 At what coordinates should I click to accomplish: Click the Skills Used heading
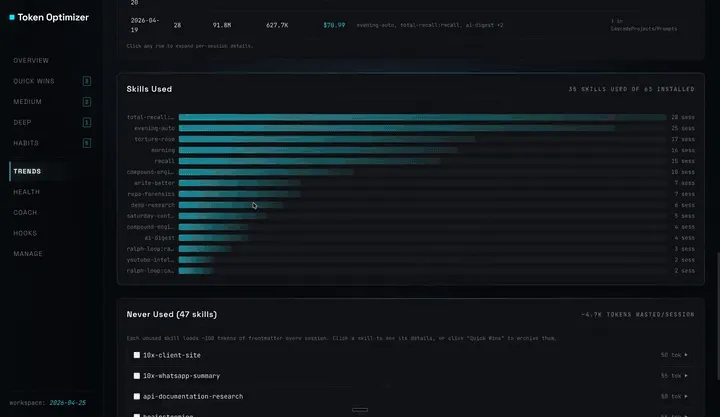(x=149, y=89)
